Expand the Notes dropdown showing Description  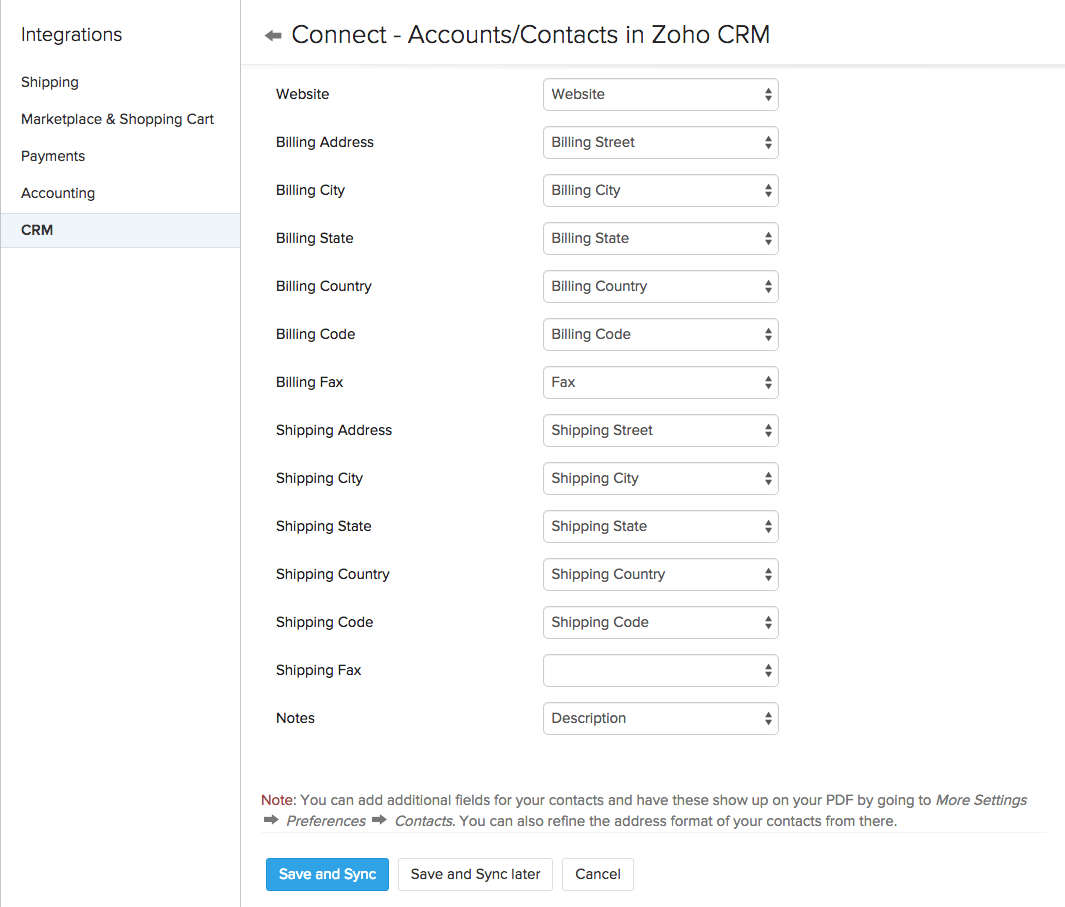click(660, 718)
